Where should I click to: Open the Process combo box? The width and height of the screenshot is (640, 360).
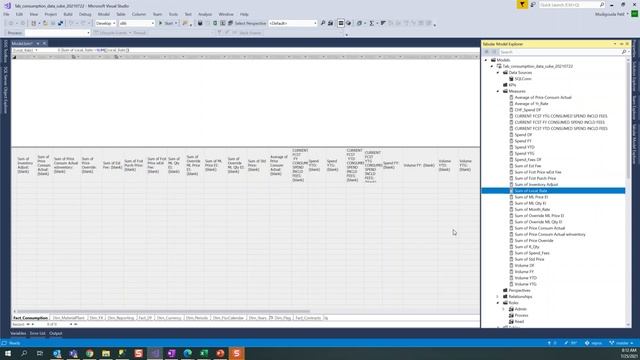57,33
